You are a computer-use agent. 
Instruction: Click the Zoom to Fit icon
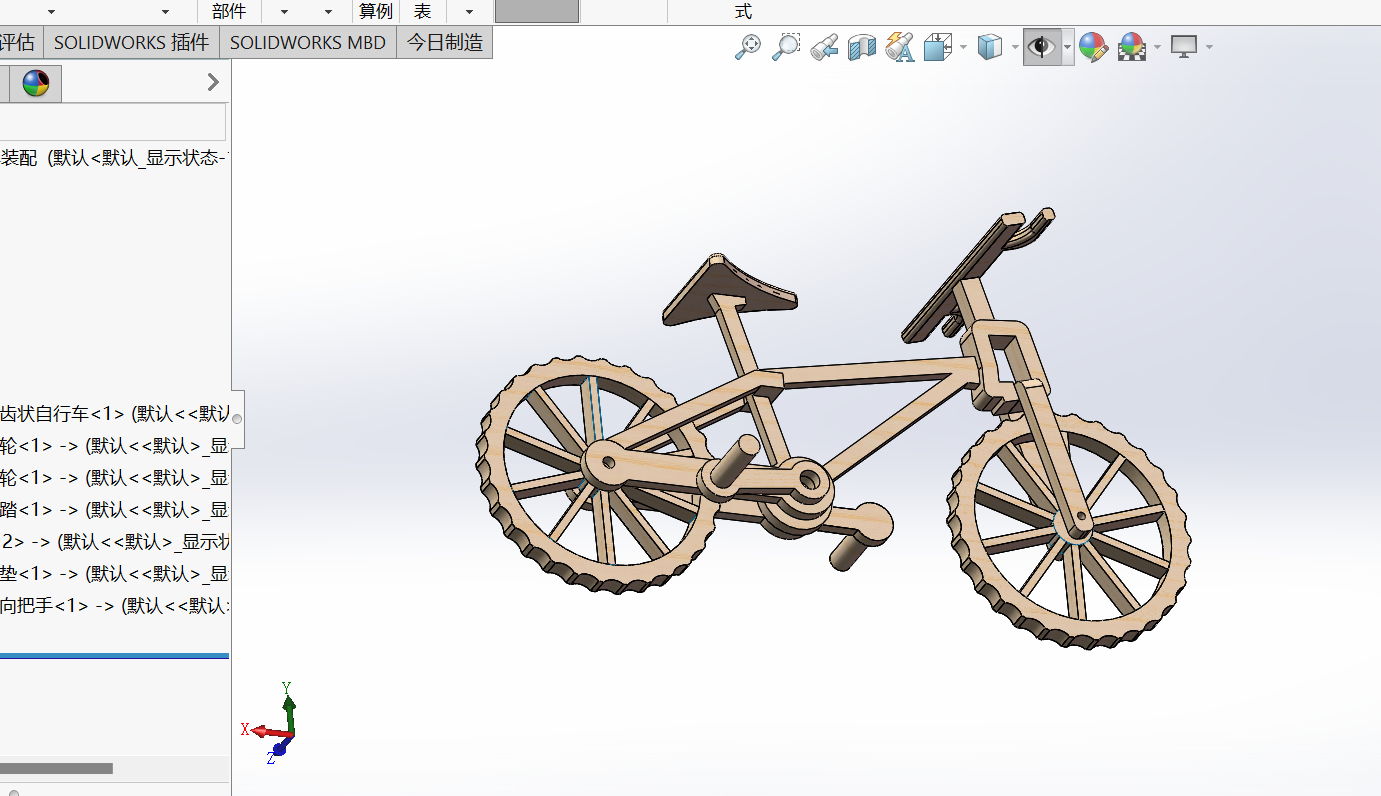(x=747, y=47)
